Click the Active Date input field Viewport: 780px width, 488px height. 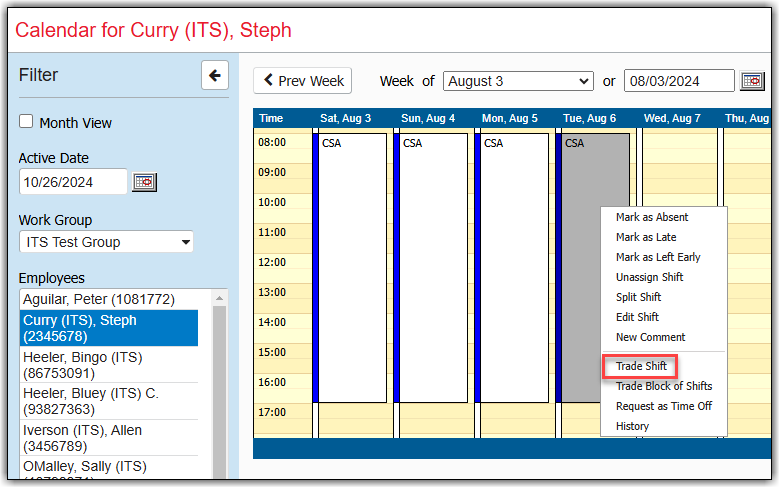click(x=73, y=182)
